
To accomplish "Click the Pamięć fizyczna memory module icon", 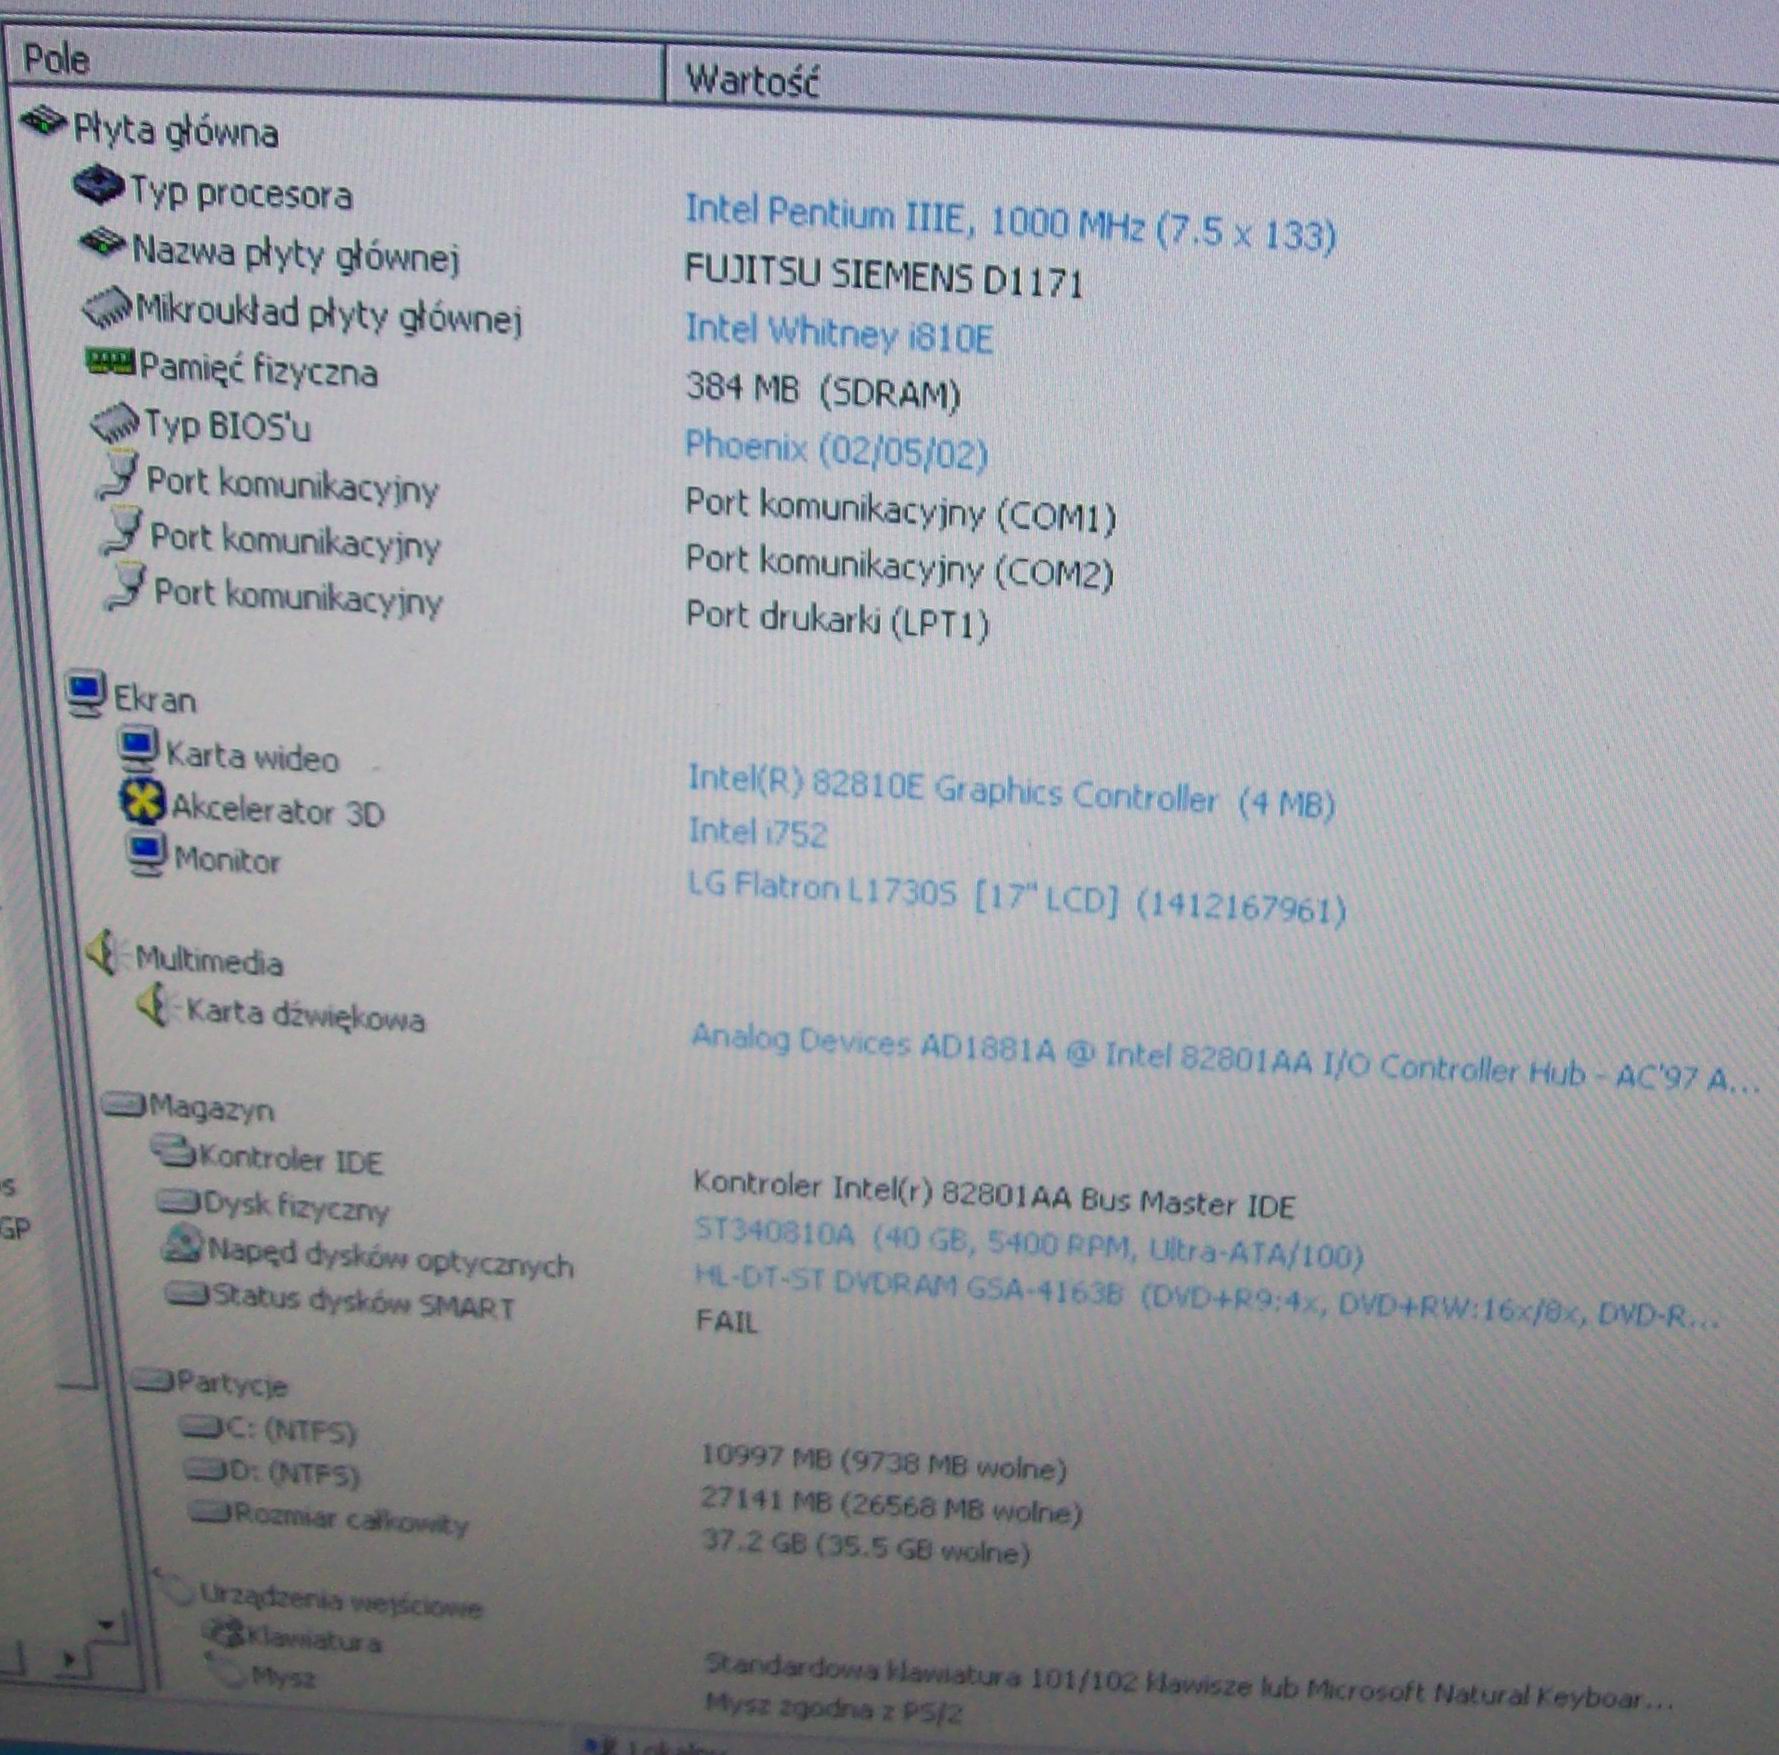I will tap(109, 362).
